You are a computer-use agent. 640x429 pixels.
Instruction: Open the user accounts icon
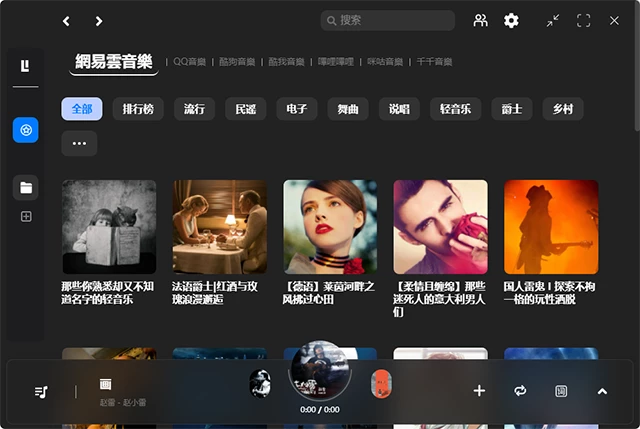point(480,20)
